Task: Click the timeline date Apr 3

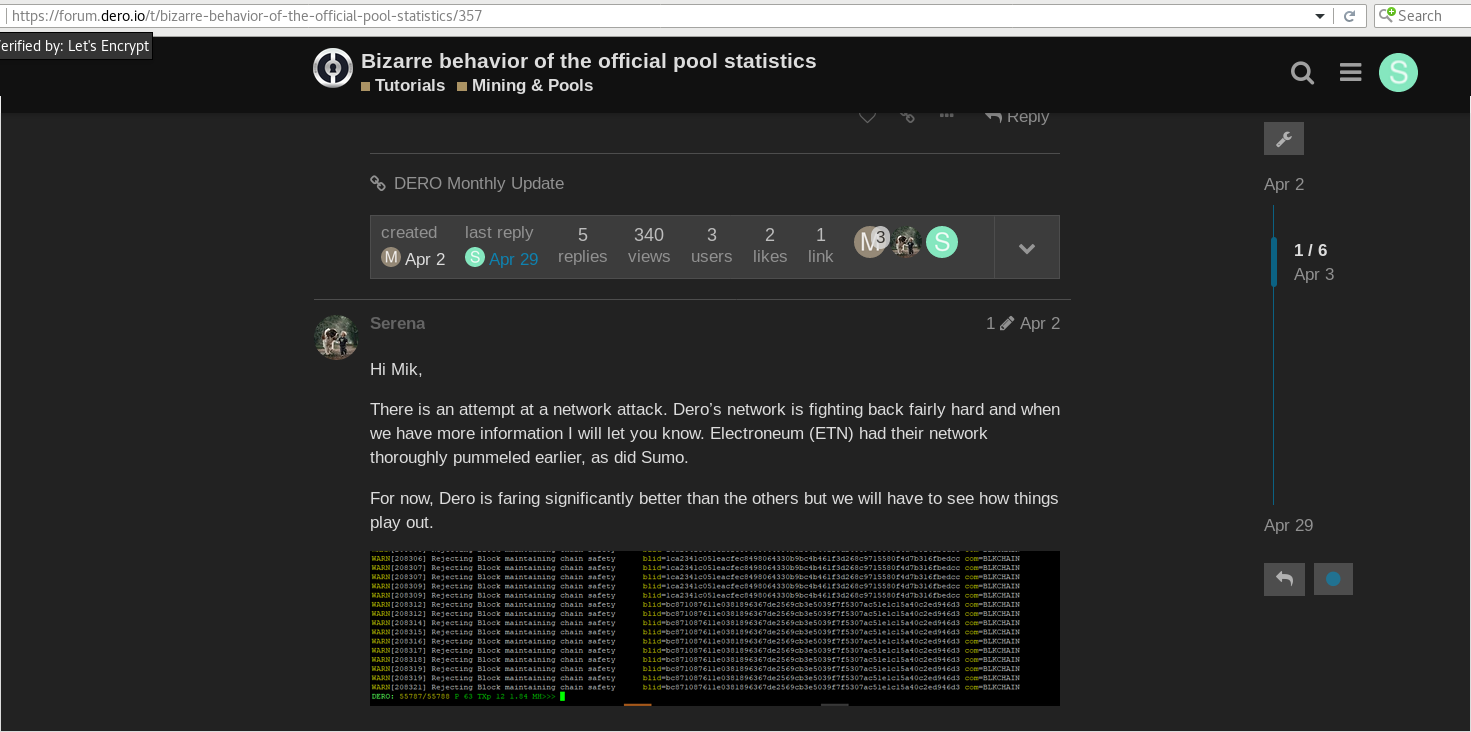Action: pyautogui.click(x=1314, y=274)
